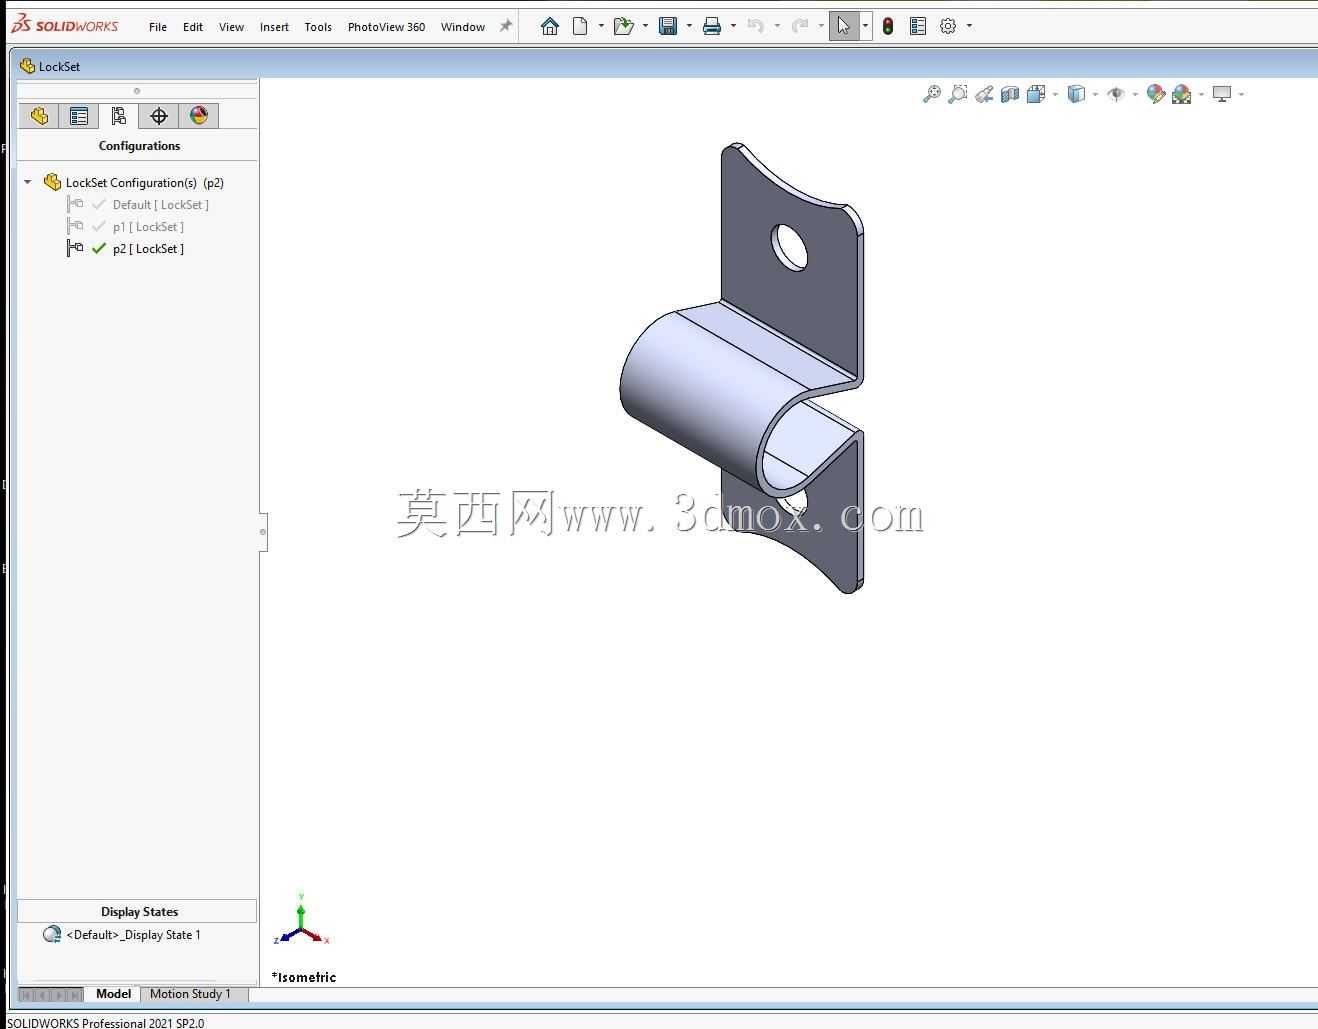This screenshot has height=1029, width=1318.
Task: Open View Orientation tool
Action: click(x=1036, y=94)
